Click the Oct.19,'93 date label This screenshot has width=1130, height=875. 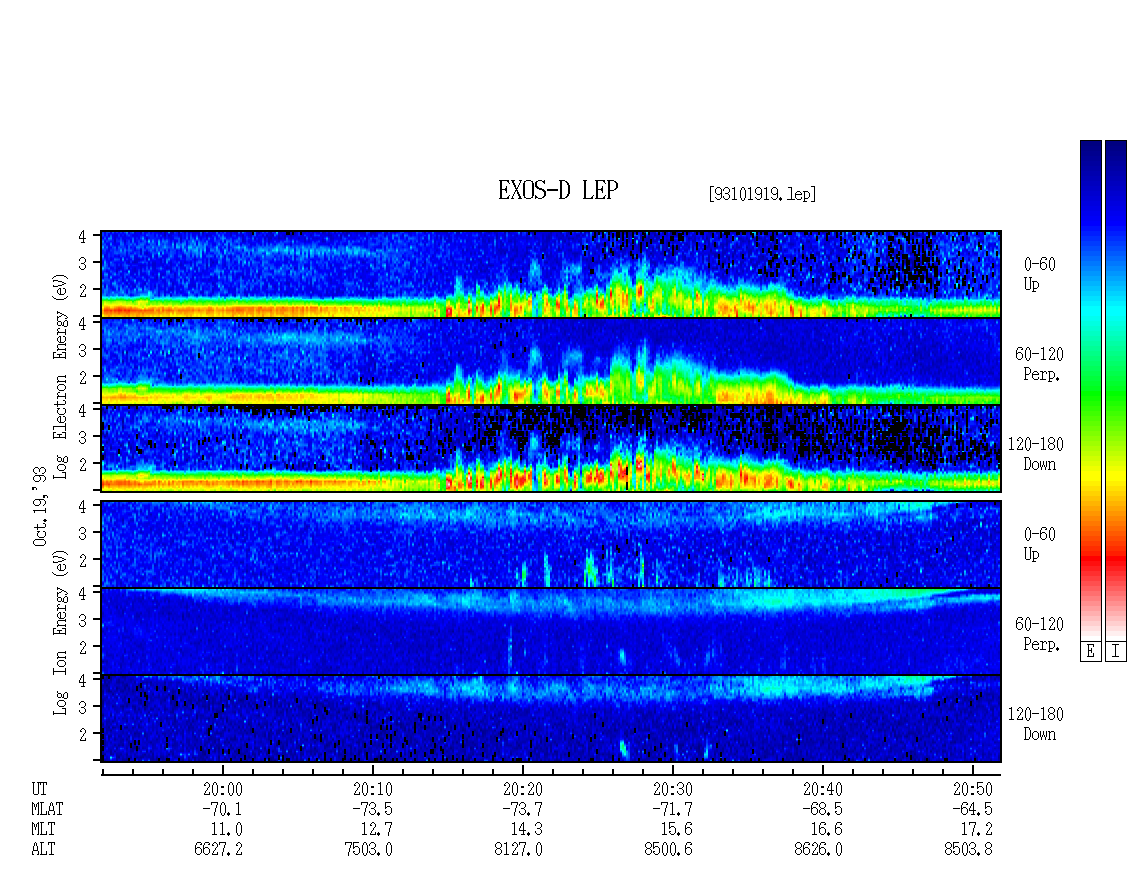(40, 507)
